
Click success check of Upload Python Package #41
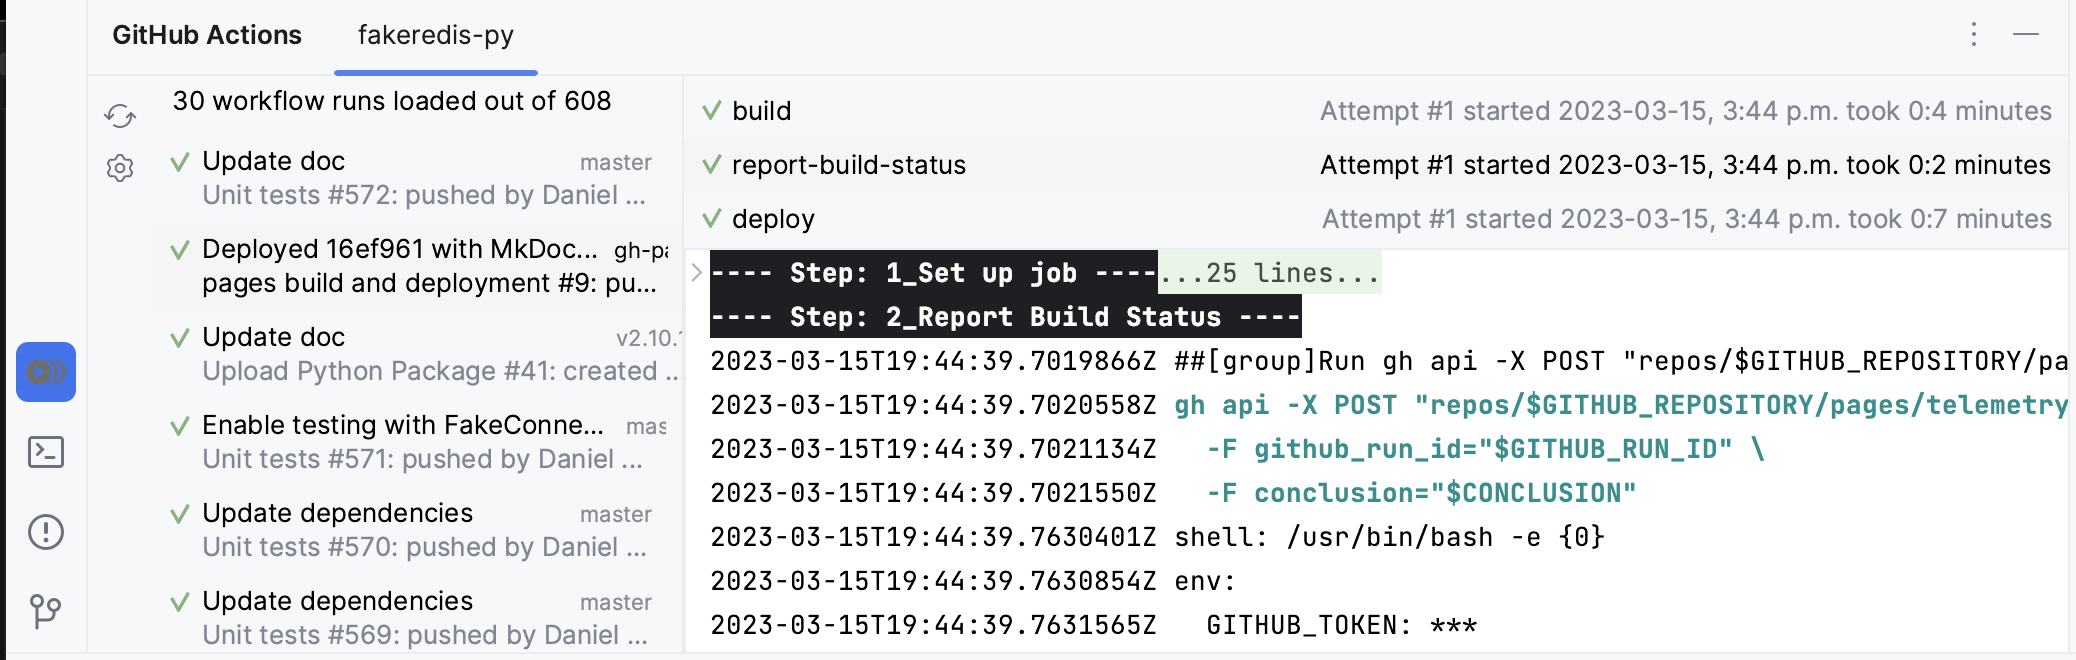tap(180, 338)
